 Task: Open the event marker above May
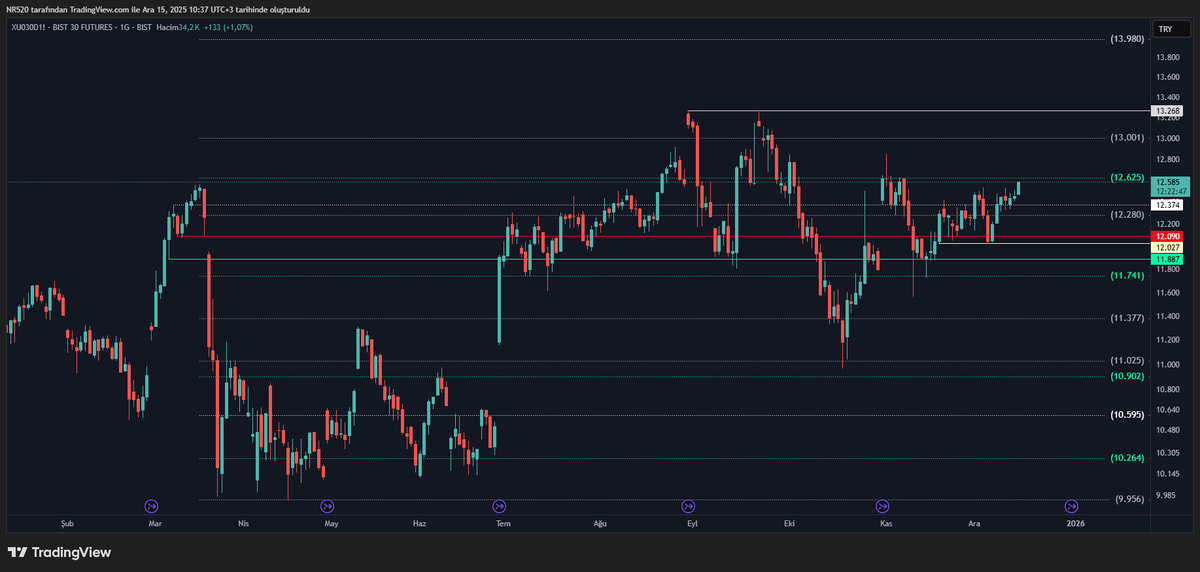click(326, 506)
